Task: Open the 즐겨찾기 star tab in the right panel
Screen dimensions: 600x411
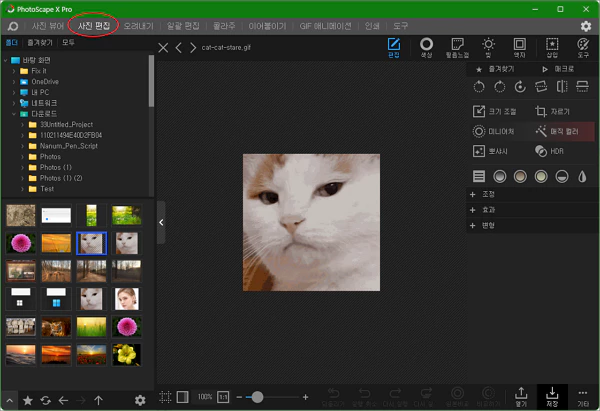Action: click(x=495, y=69)
